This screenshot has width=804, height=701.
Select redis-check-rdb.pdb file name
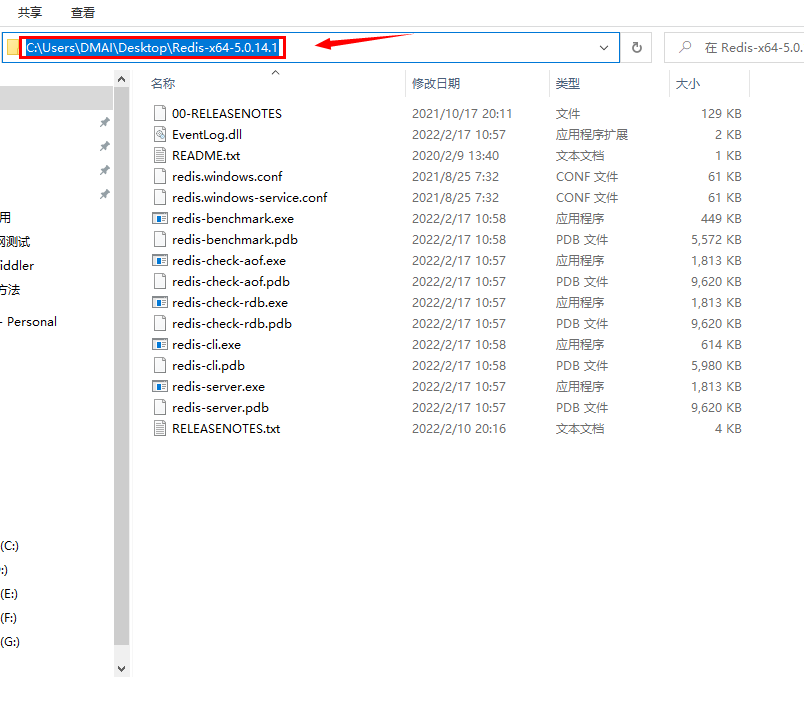[232, 324]
